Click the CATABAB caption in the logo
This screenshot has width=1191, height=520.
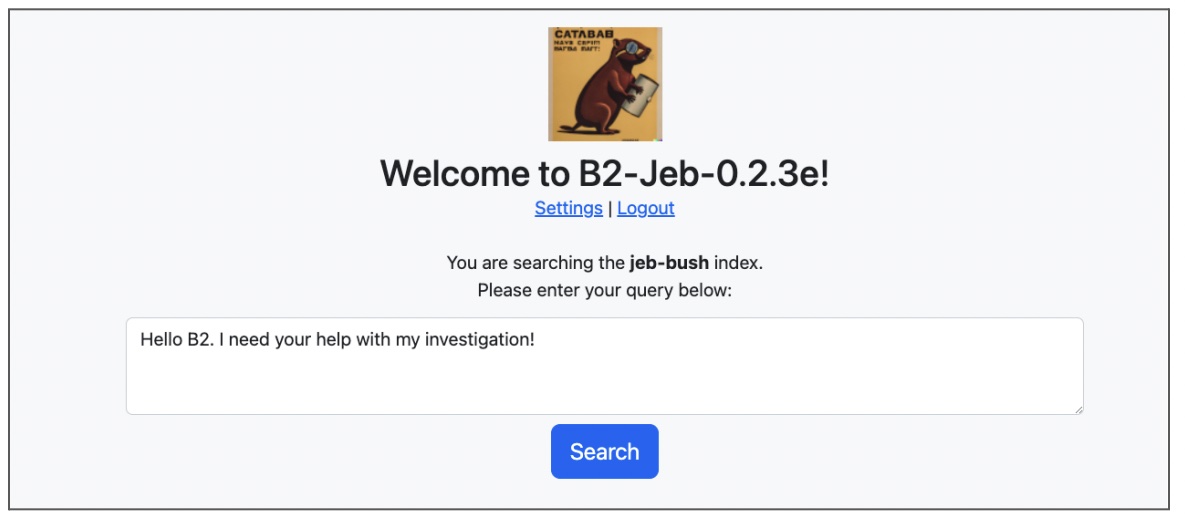pos(583,34)
